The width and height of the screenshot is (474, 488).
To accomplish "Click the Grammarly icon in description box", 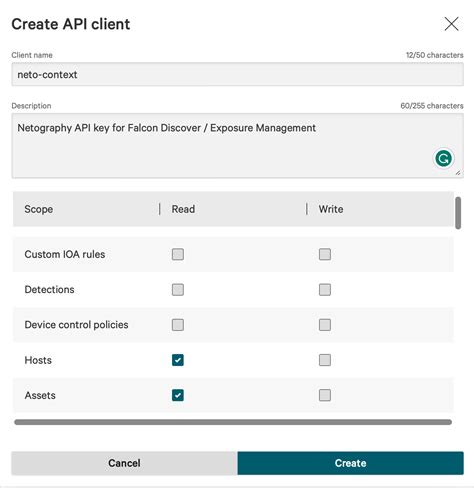I will 444,158.
